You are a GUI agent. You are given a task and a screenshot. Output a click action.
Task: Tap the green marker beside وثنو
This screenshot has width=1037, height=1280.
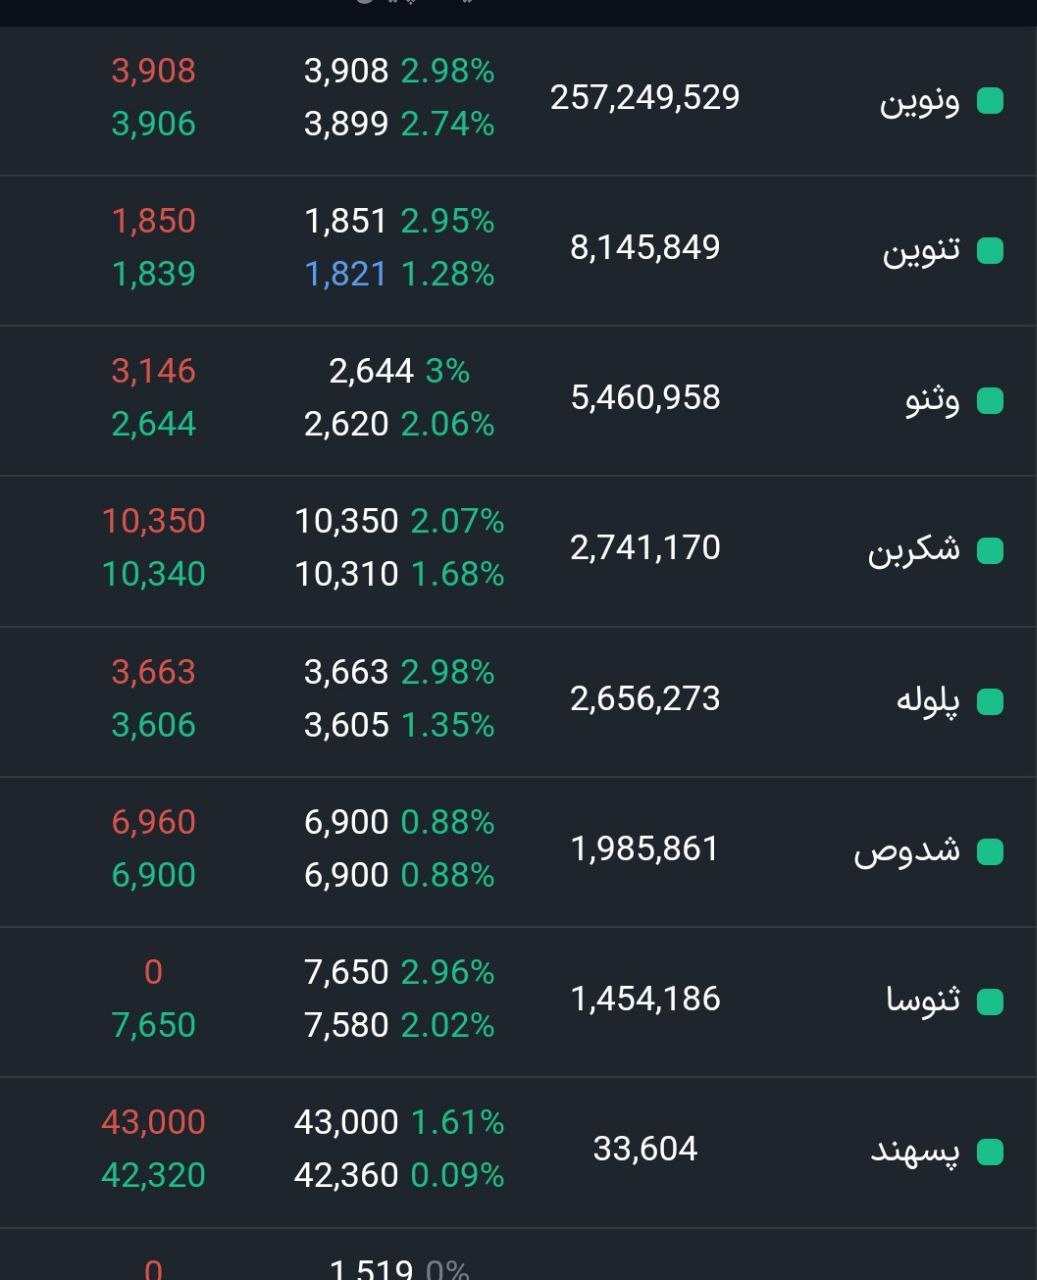[x=989, y=401]
